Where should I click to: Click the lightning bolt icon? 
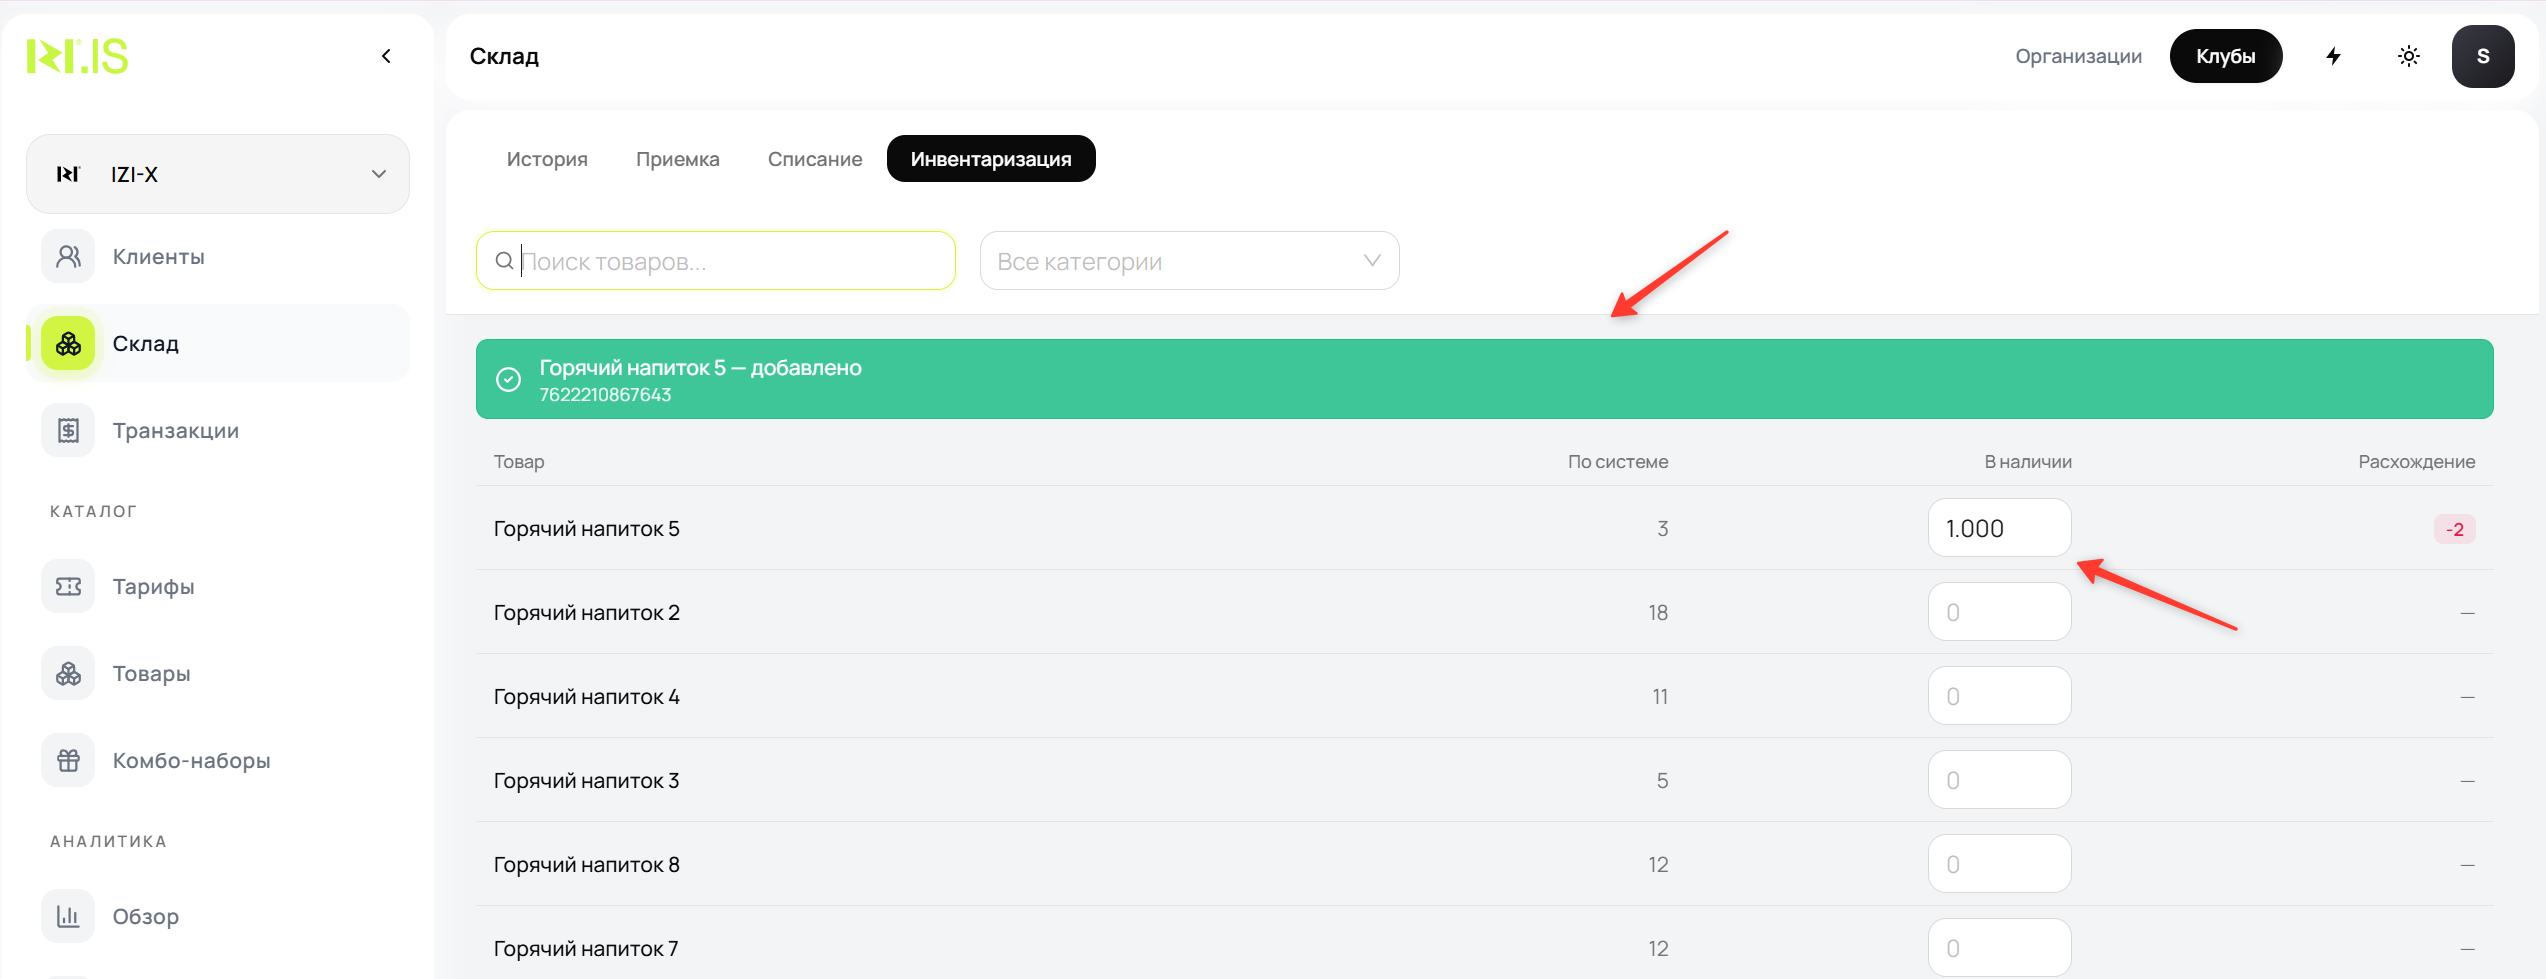2333,56
